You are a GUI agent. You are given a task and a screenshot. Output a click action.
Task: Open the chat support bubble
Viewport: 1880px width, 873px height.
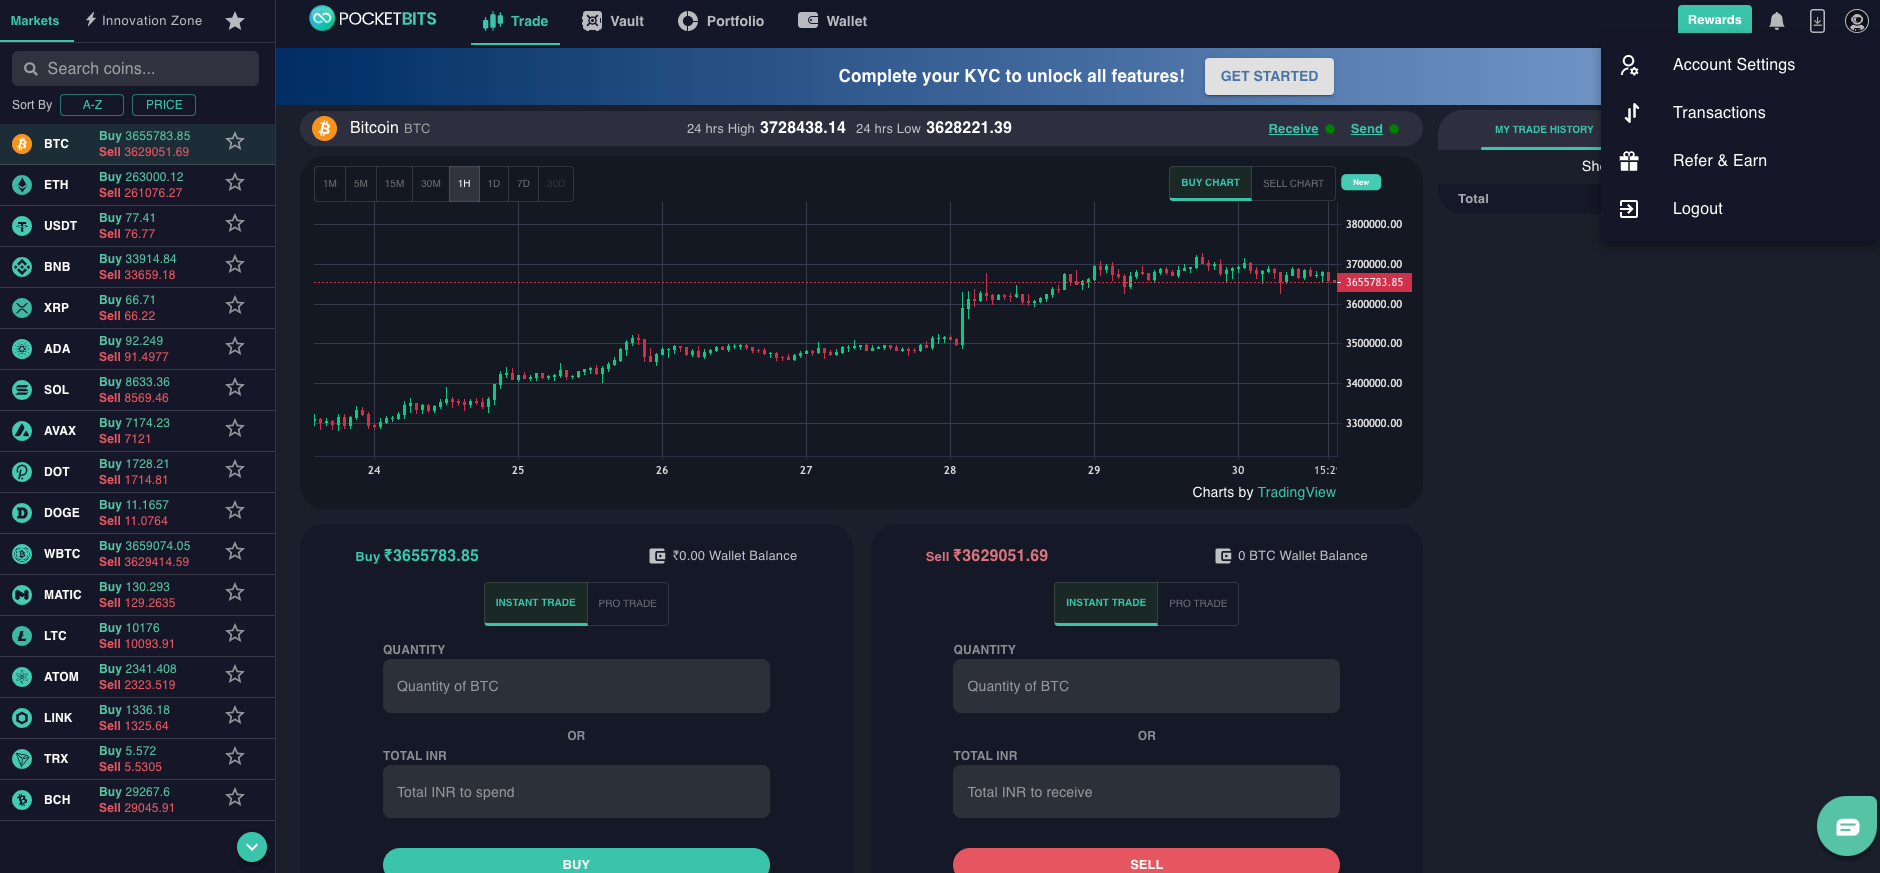coord(1847,826)
